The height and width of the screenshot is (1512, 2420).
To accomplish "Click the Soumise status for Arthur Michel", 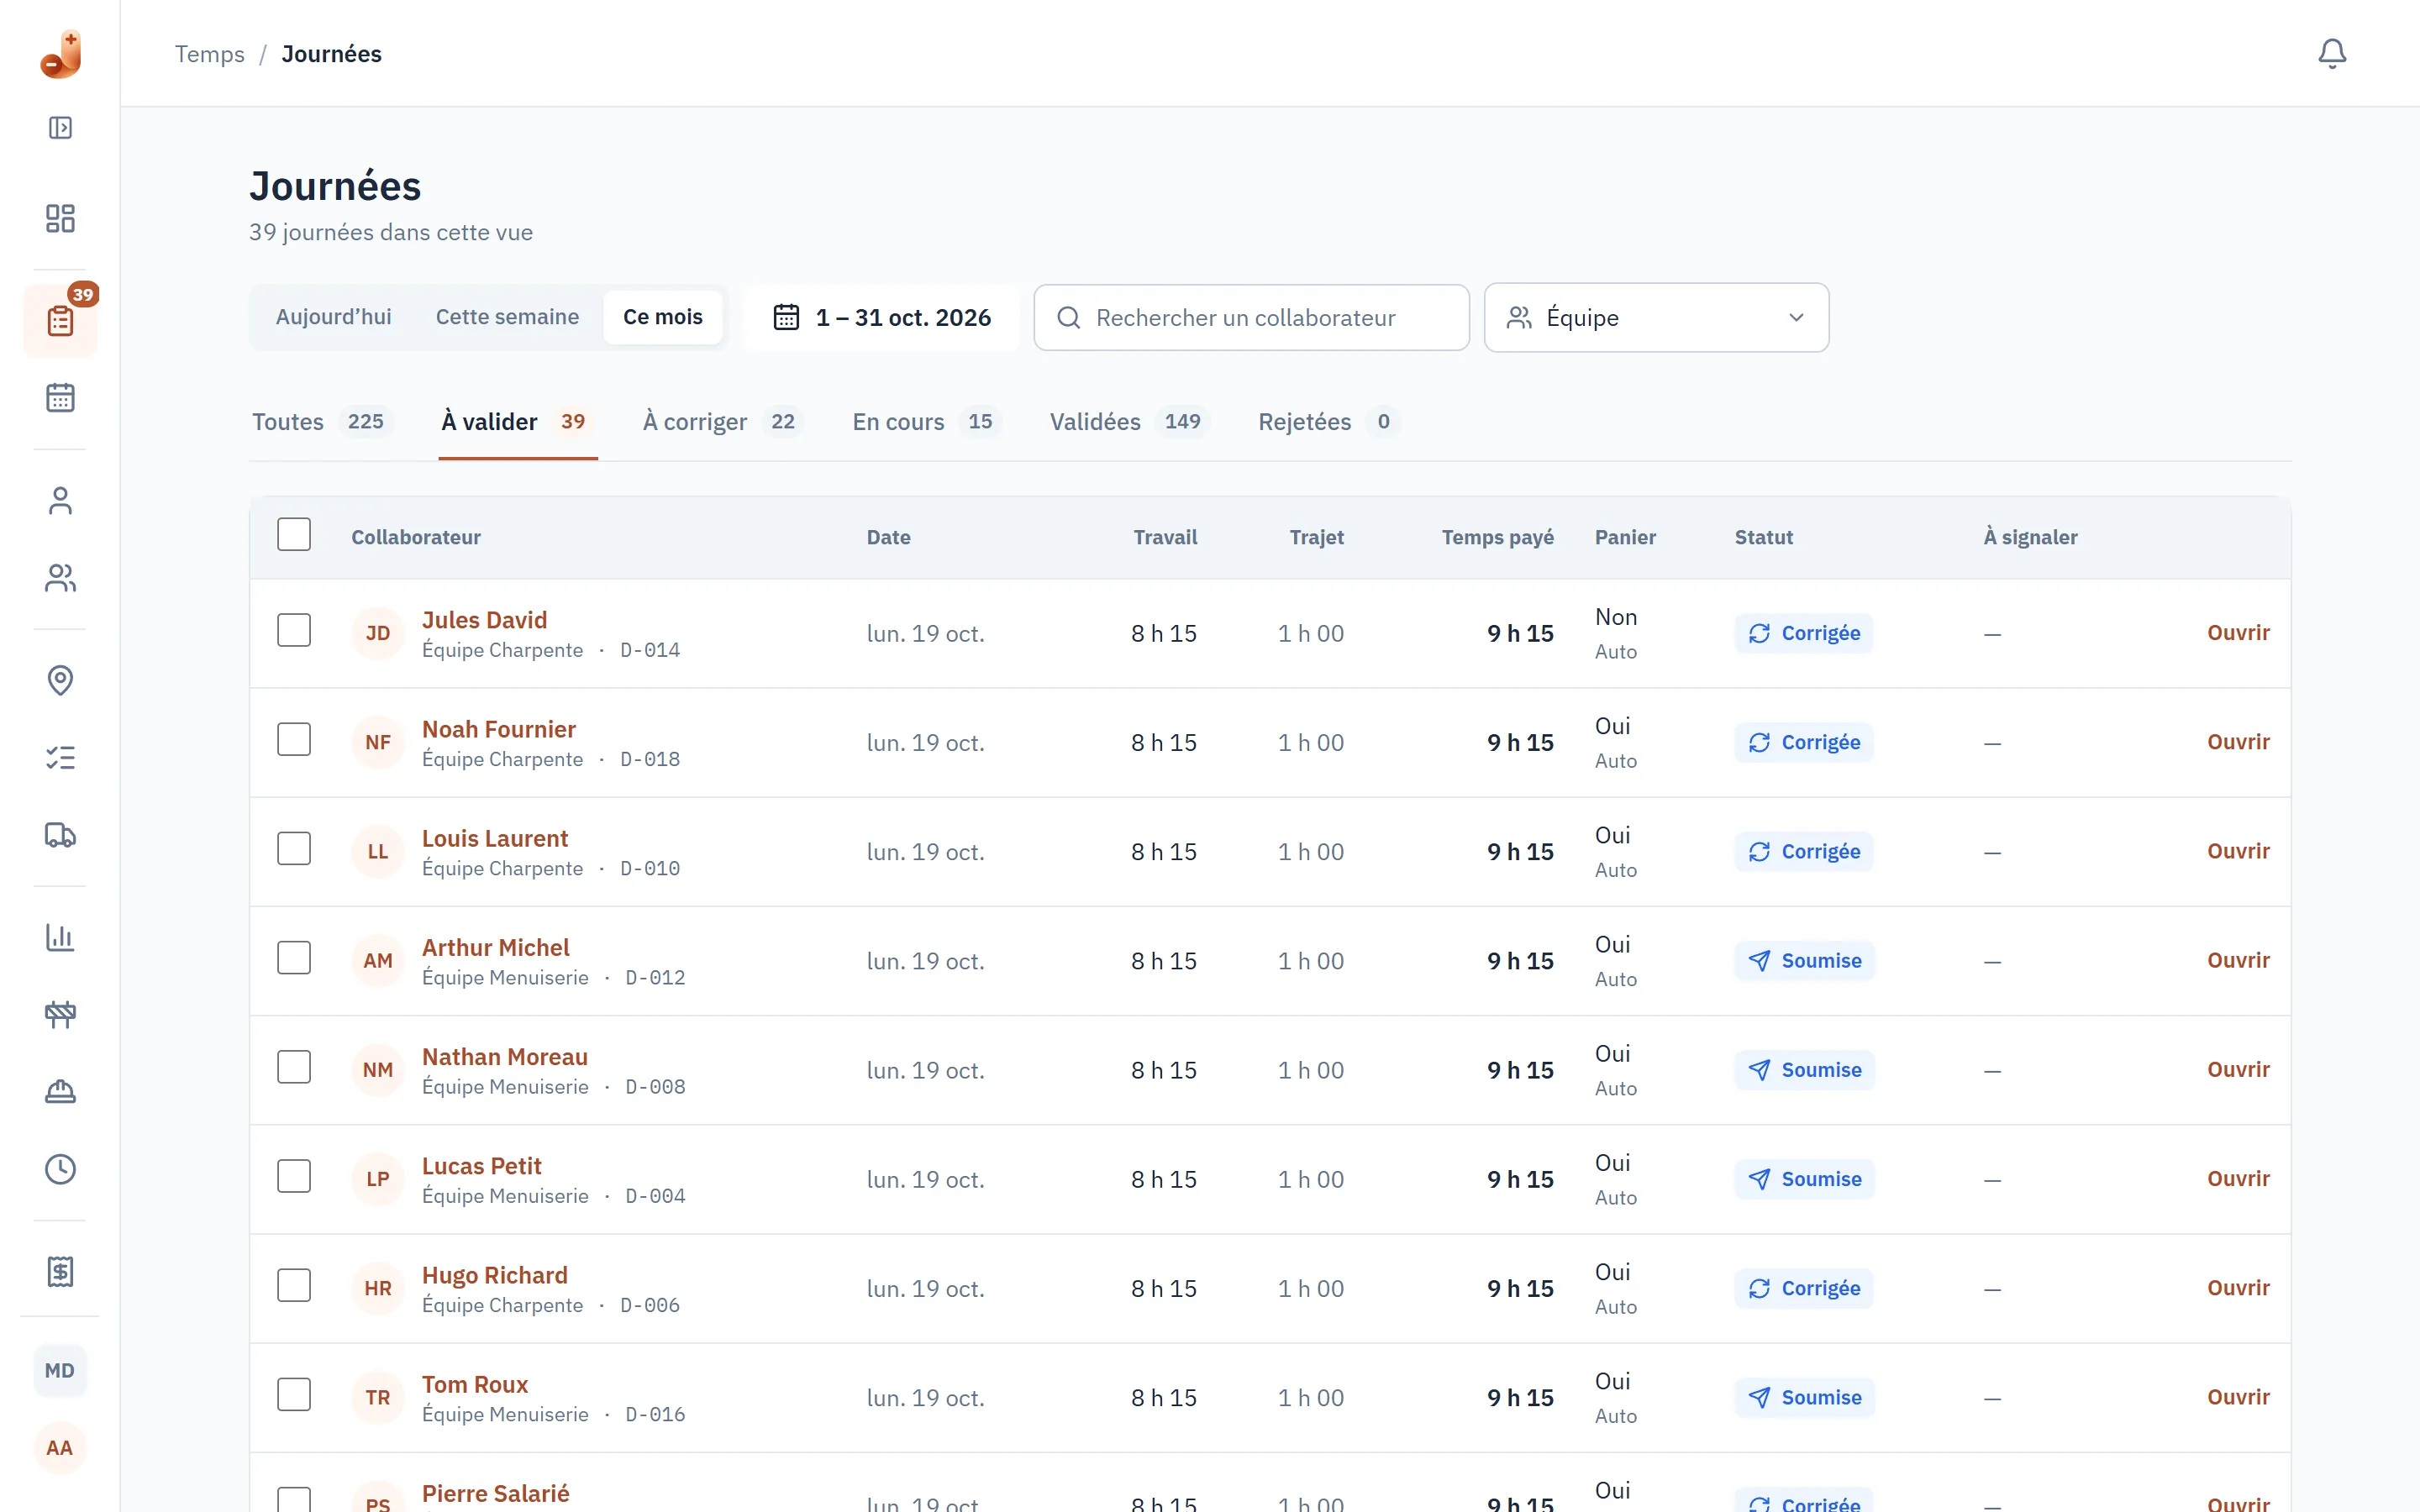I will pos(1804,960).
